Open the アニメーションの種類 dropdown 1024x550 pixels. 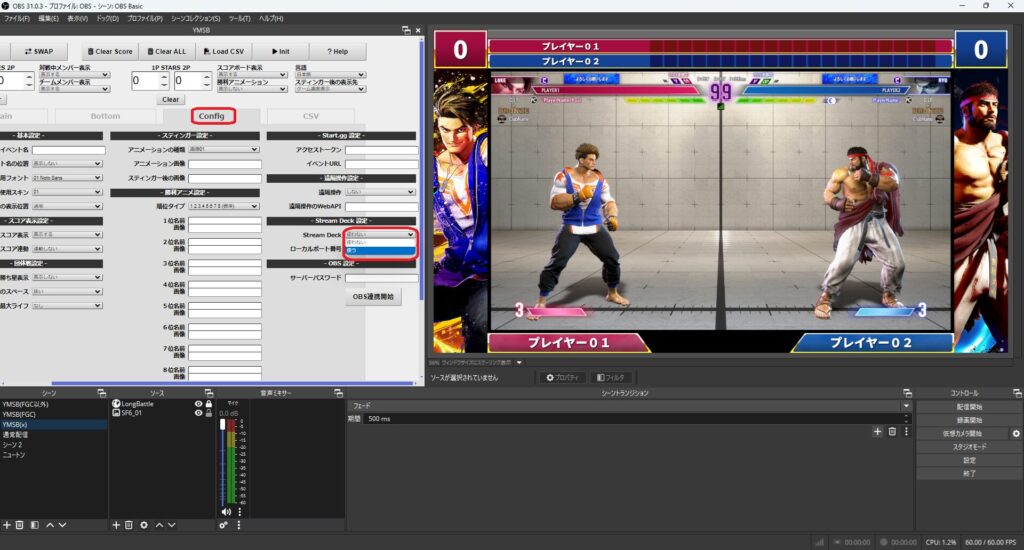pyautogui.click(x=223, y=150)
